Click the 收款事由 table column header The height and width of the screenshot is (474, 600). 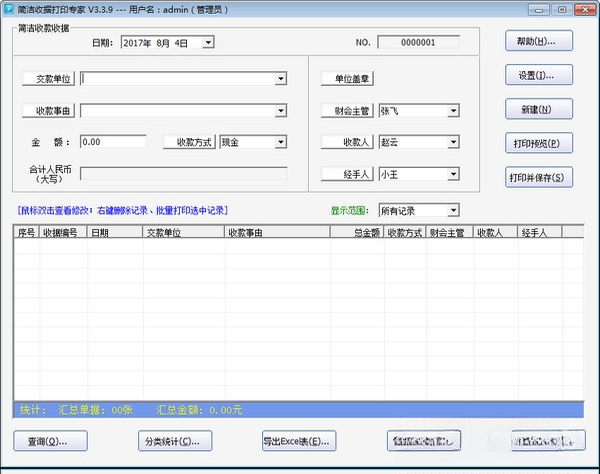(277, 232)
